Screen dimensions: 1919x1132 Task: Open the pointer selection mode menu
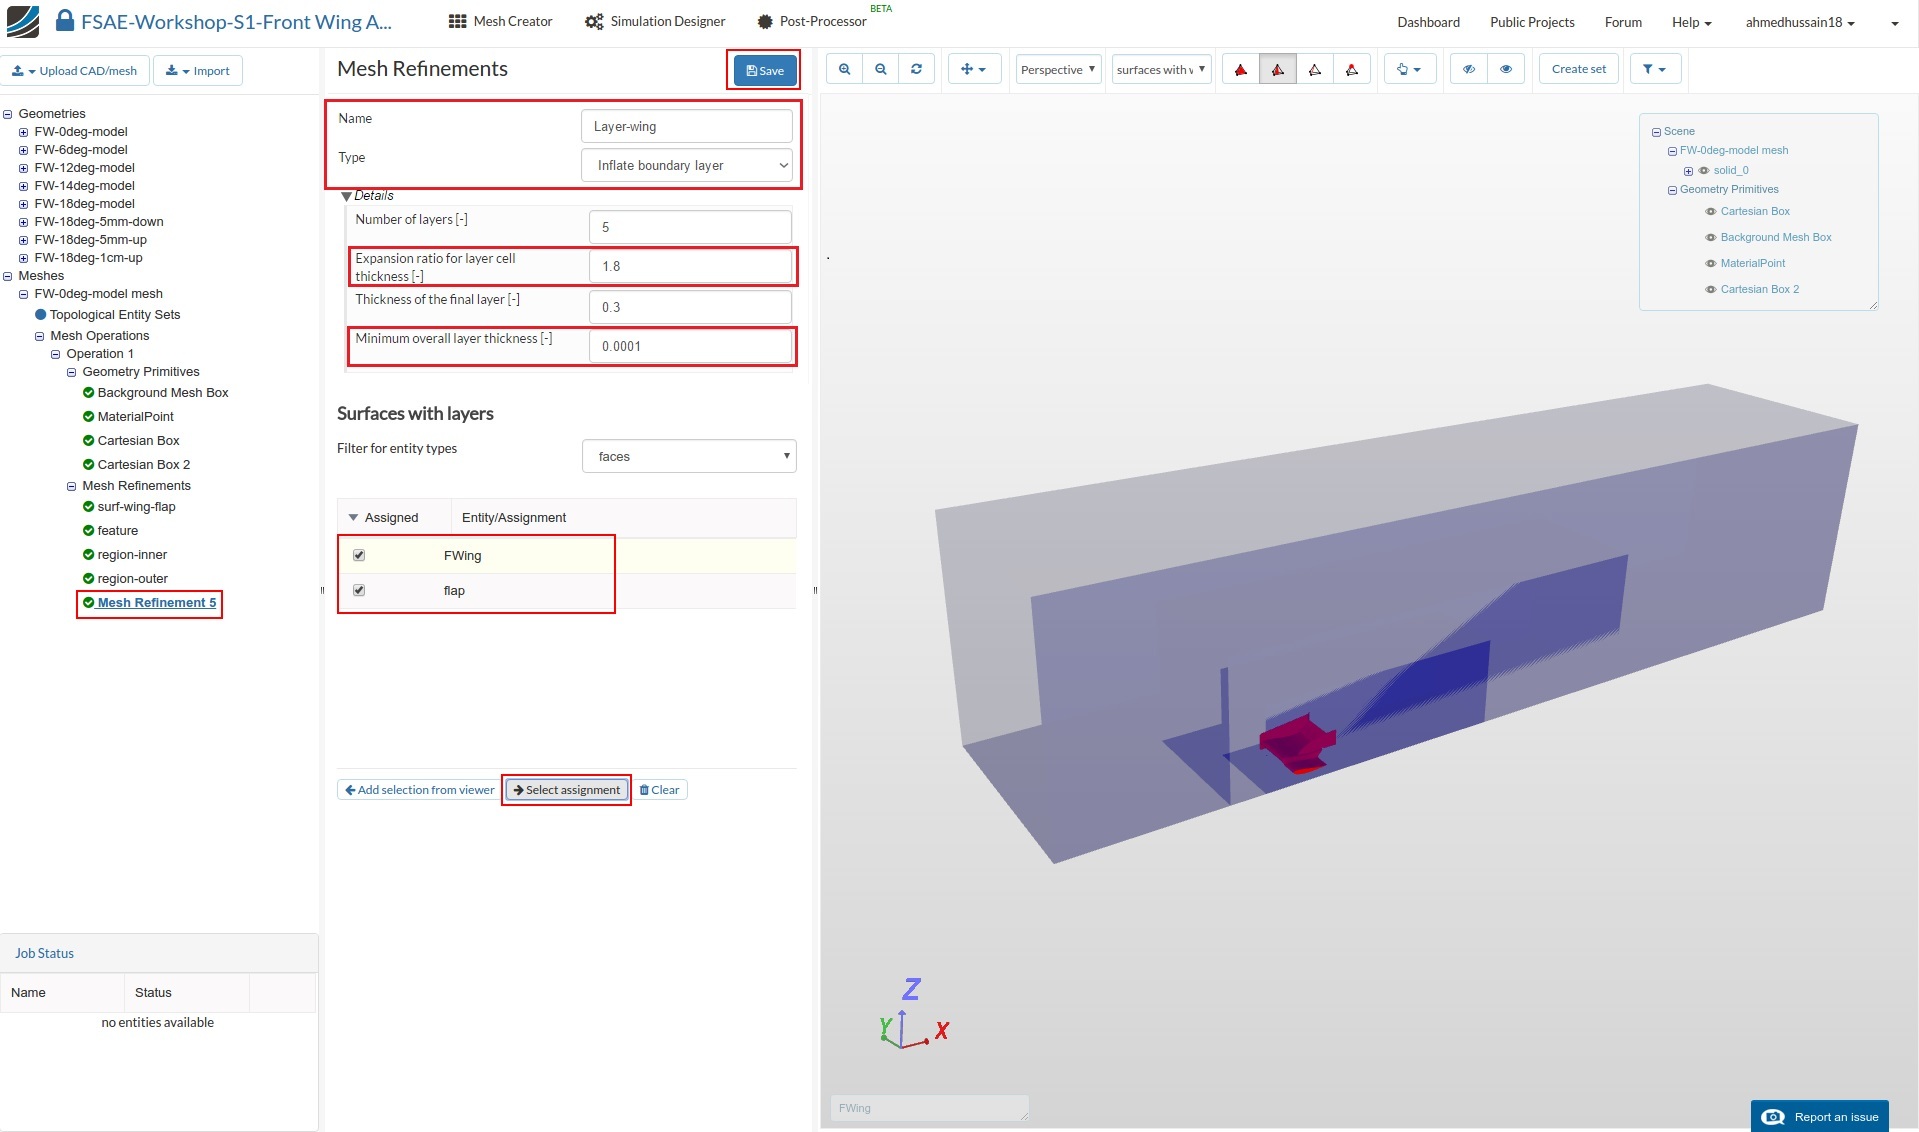[1409, 69]
